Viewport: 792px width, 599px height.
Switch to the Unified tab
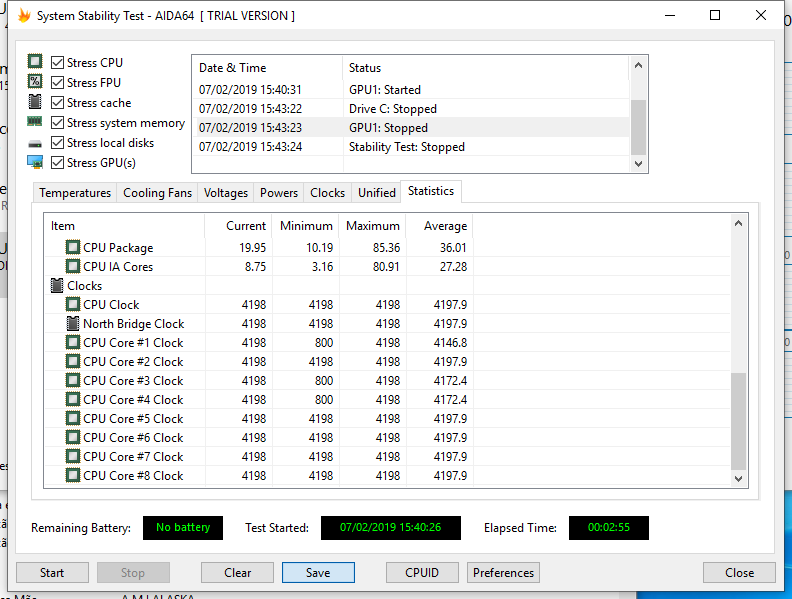click(376, 193)
